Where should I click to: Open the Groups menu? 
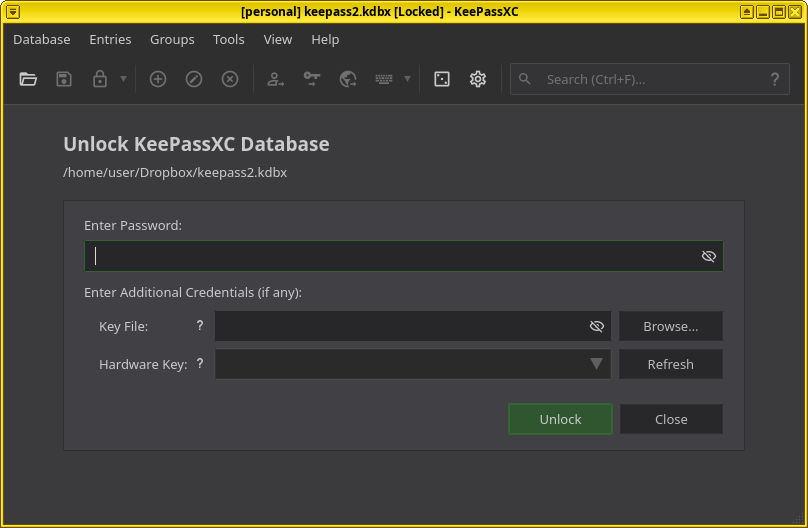pos(172,40)
